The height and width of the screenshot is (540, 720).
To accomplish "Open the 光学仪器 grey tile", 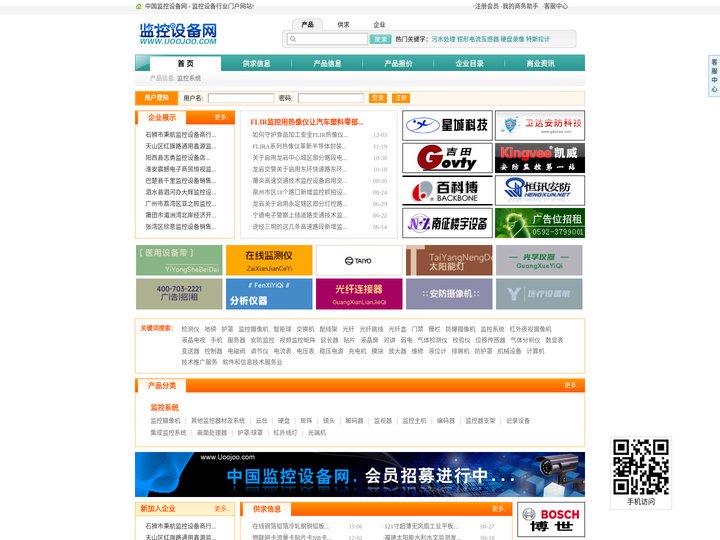I will [x=539, y=260].
